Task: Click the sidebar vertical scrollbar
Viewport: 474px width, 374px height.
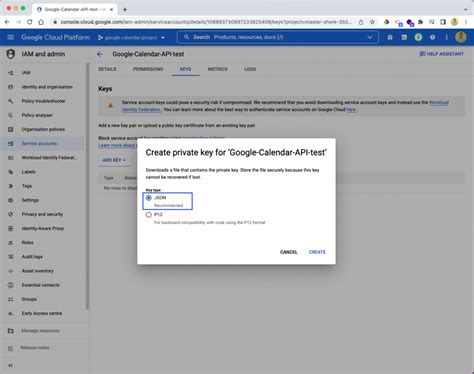Action: point(87,186)
